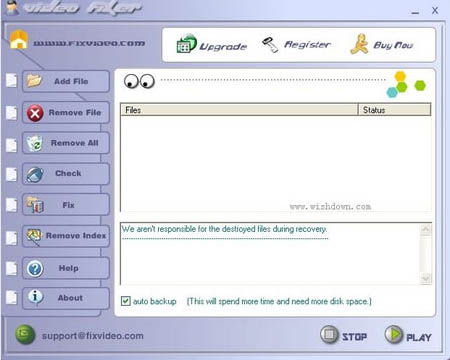Viewport: 450px width, 360px height.
Task: Click the Buy Now button
Action: tap(382, 44)
